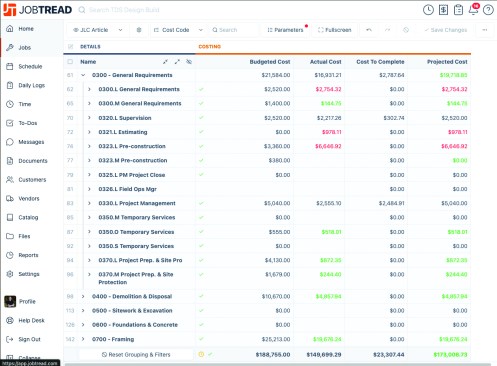Toggle the Details section checkbox icon
497x366 pixels.
[70, 47]
